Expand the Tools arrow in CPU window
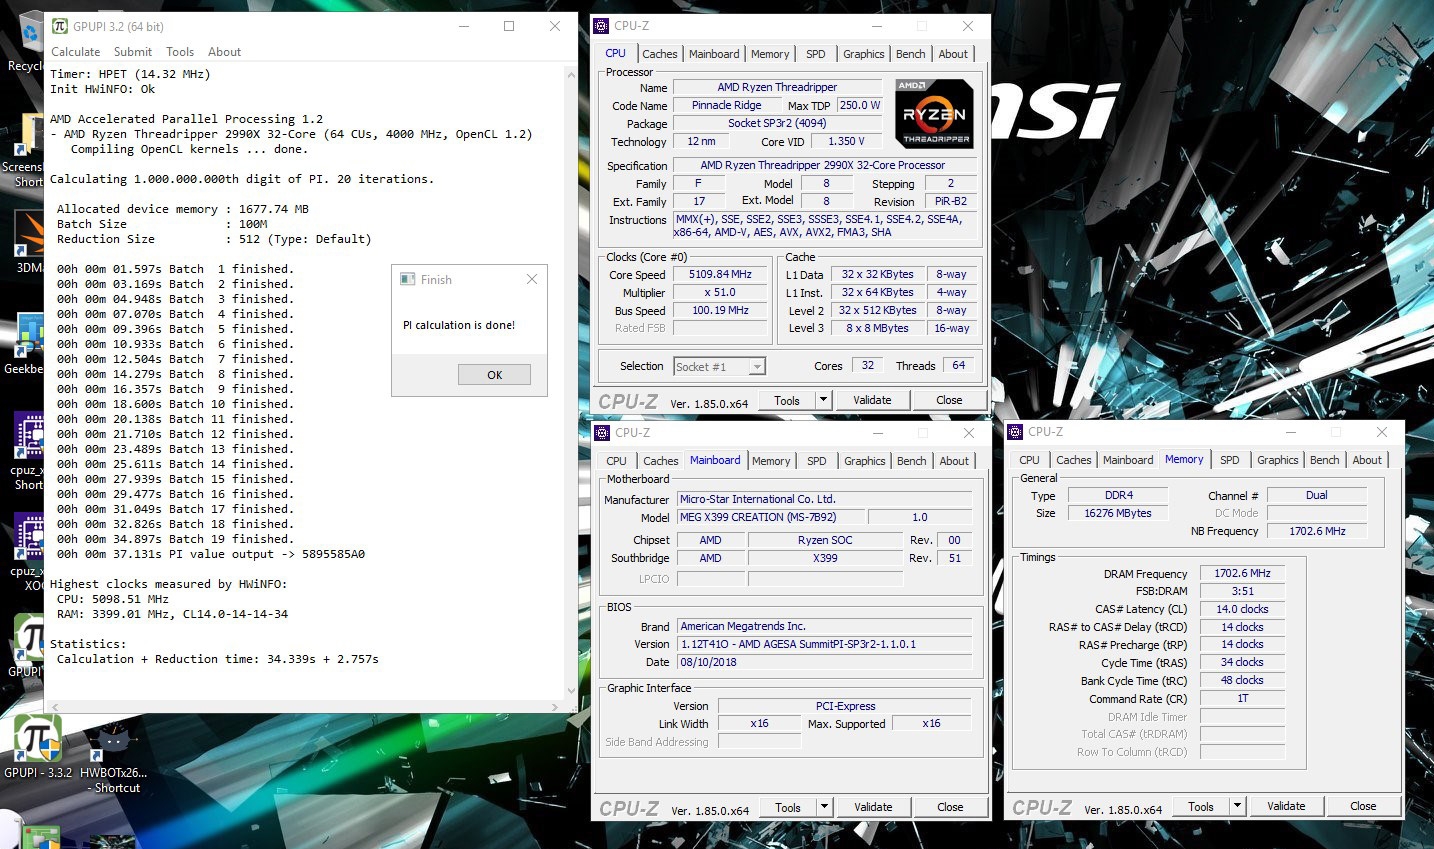 coord(823,400)
